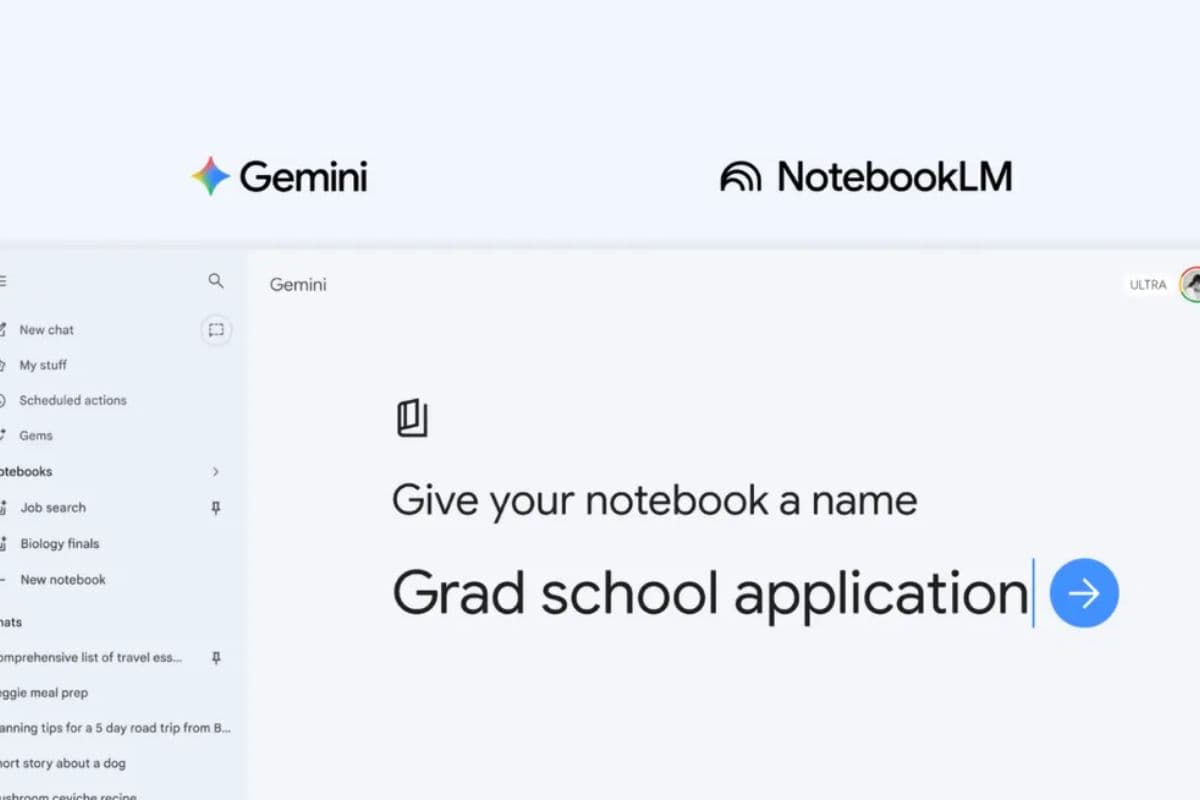The image size is (1200, 800).
Task: Open Scheduled actions
Action: pos(72,400)
